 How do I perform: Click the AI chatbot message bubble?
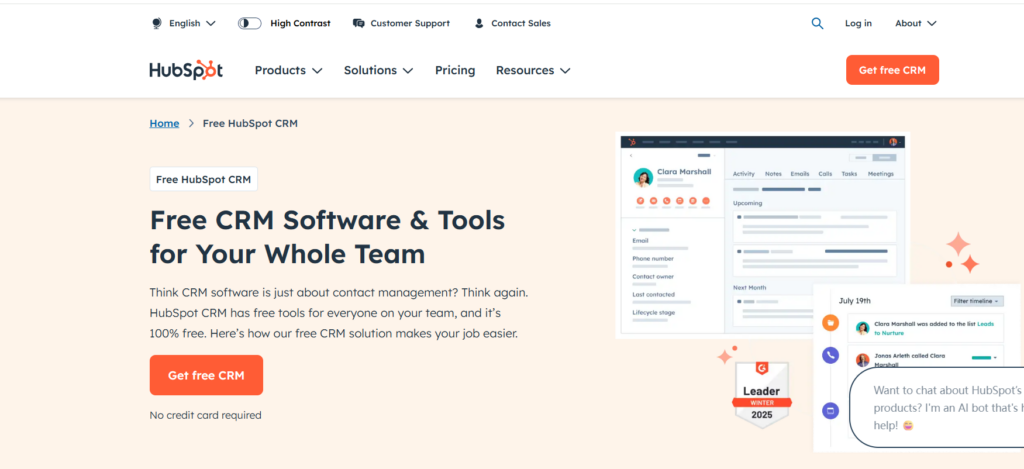(936, 407)
